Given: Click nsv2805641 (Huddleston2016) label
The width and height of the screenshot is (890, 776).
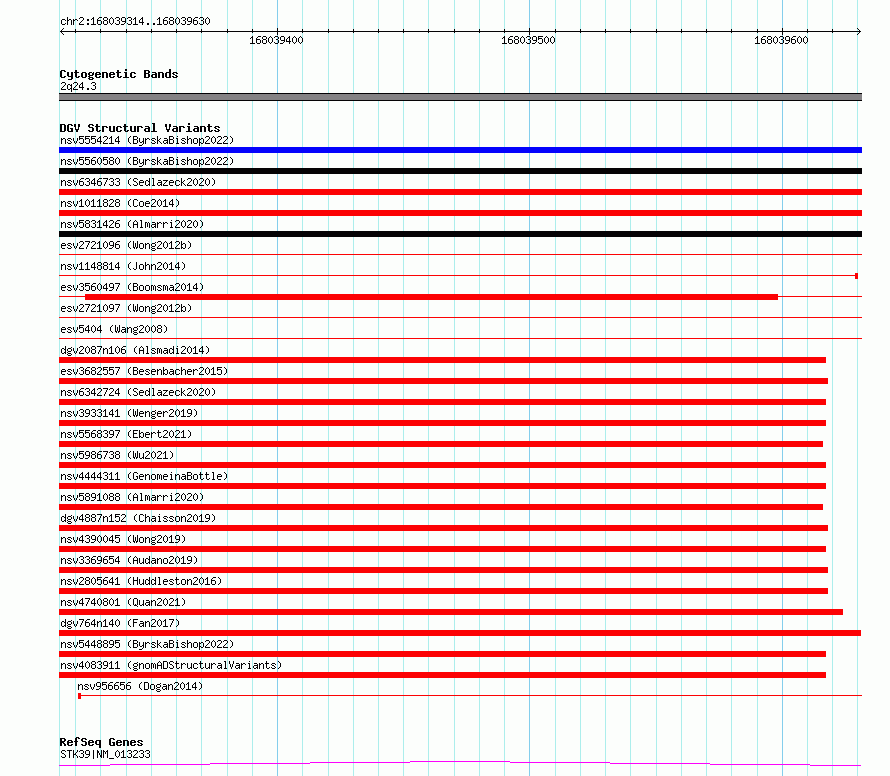Looking at the screenshot, I should [141, 581].
